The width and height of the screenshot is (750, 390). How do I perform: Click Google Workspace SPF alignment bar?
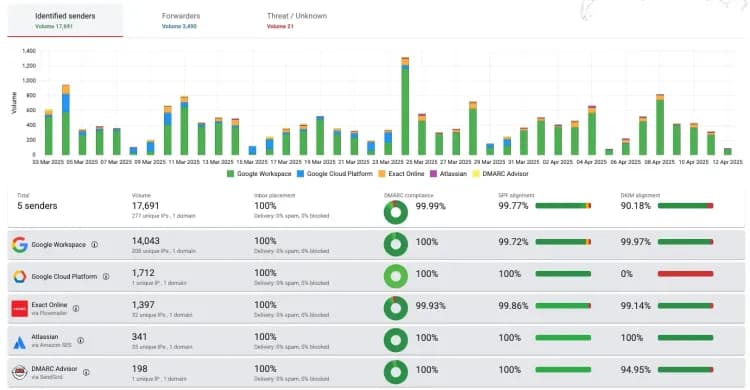[x=563, y=242]
